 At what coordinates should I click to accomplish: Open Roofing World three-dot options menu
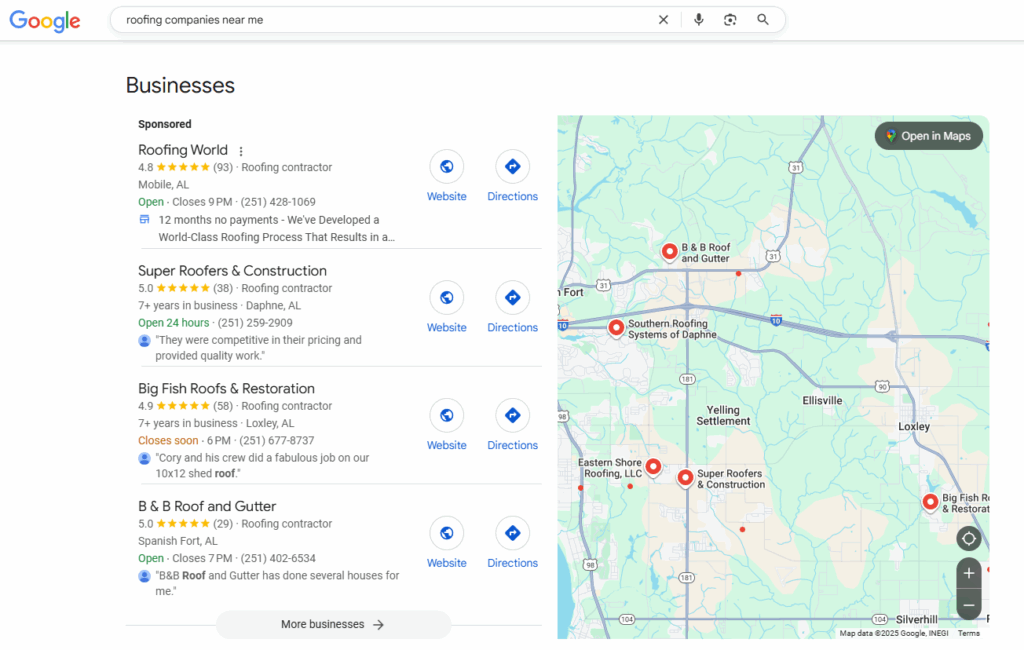pos(241,151)
